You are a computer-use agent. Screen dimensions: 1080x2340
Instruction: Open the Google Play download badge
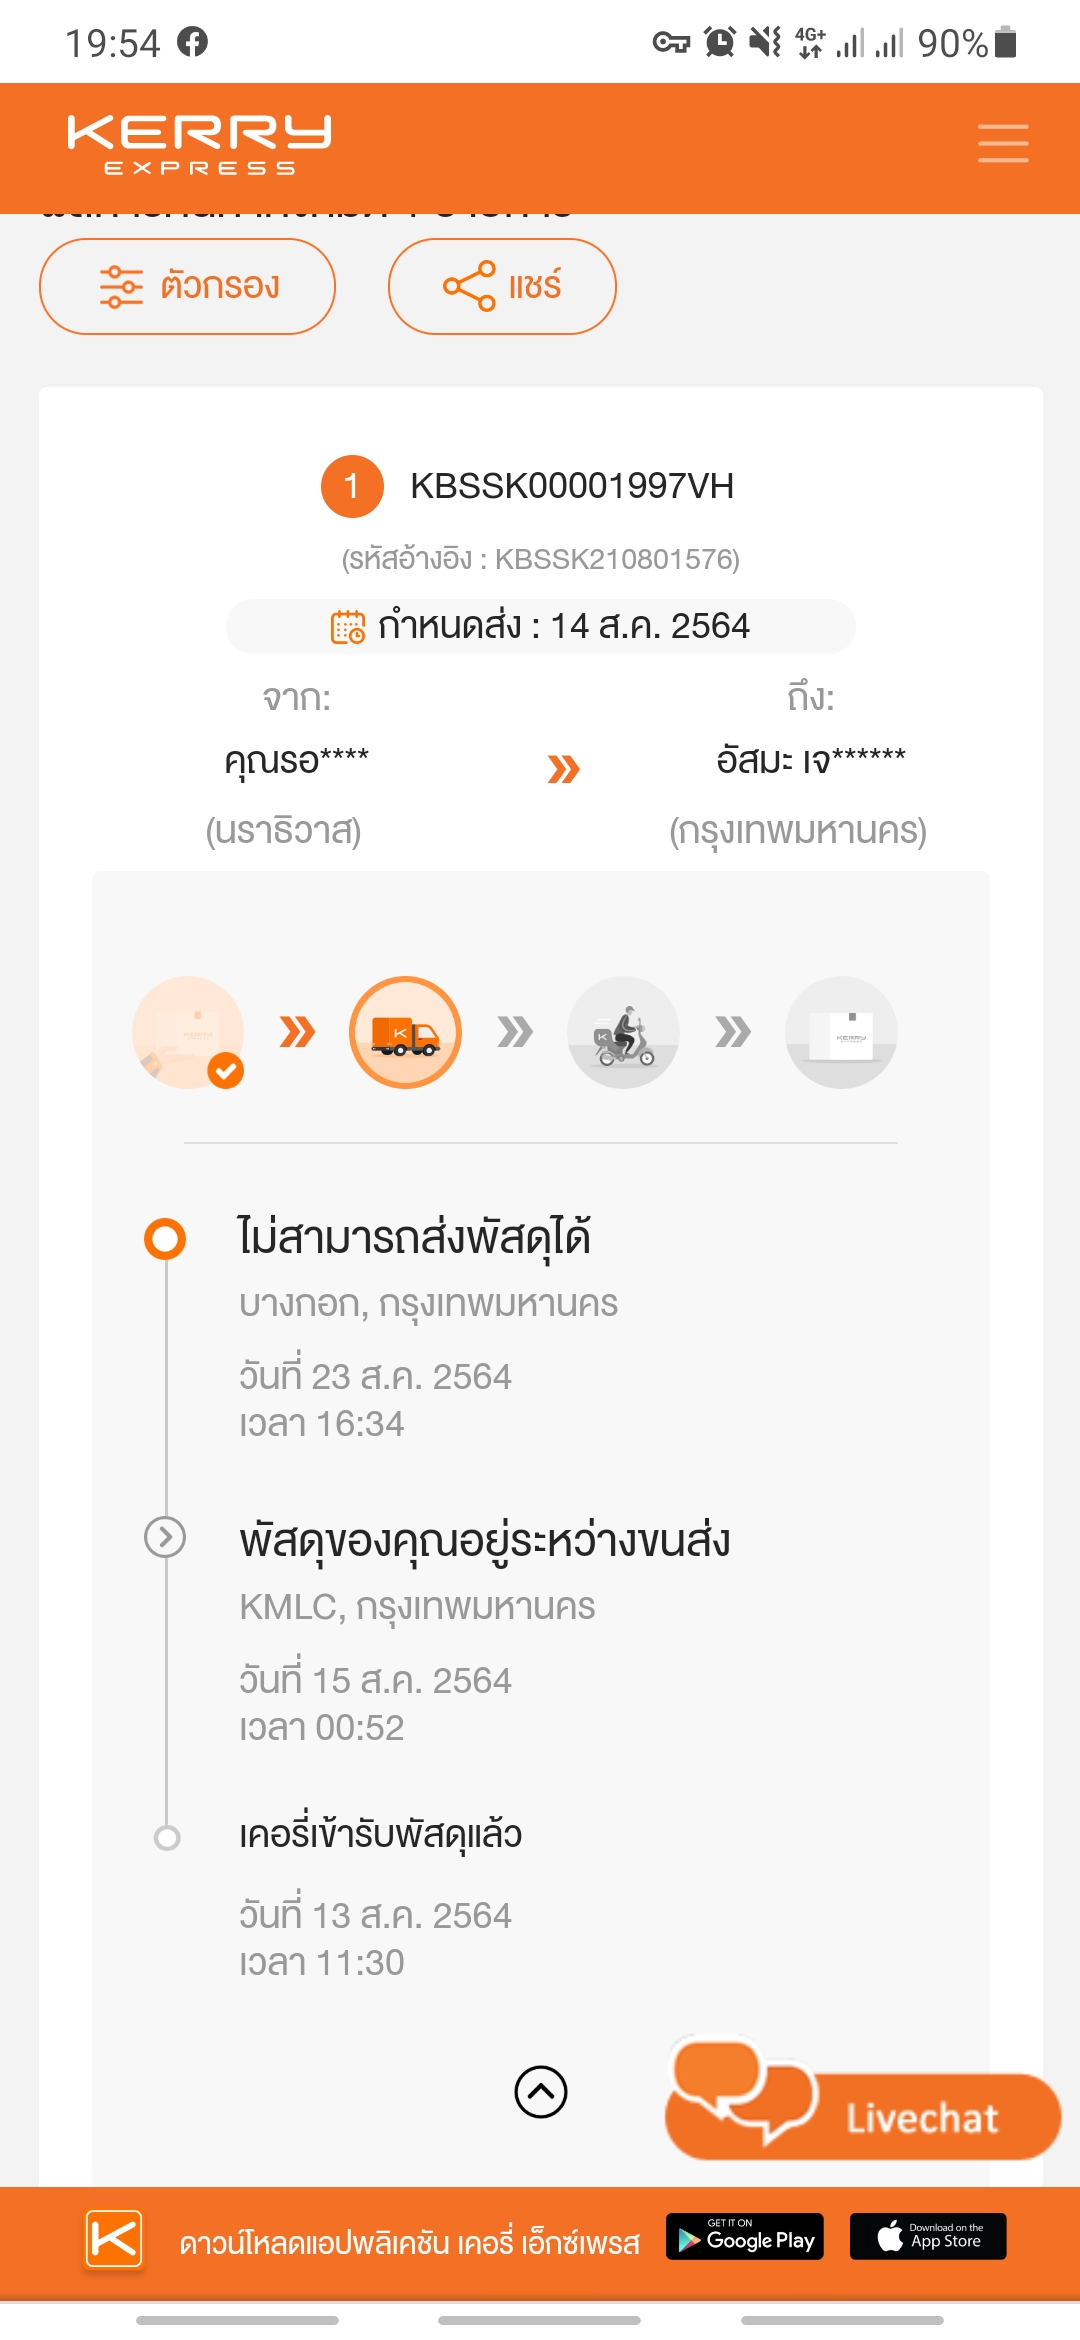click(745, 2237)
